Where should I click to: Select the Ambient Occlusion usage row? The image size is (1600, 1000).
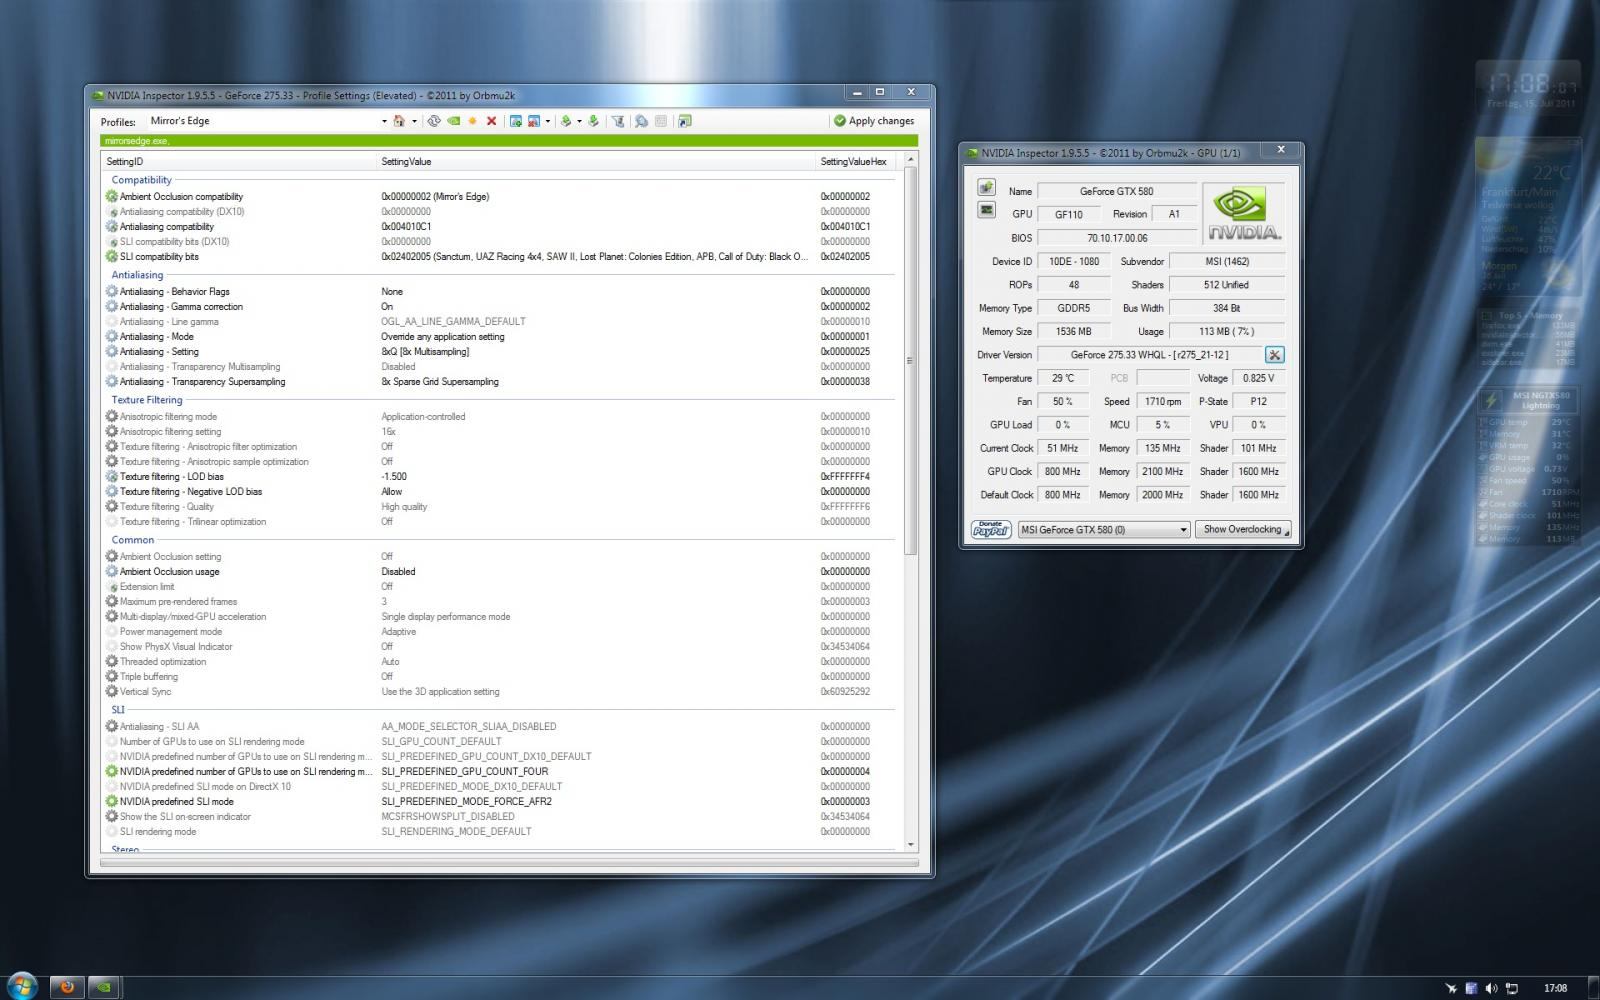pos(500,571)
